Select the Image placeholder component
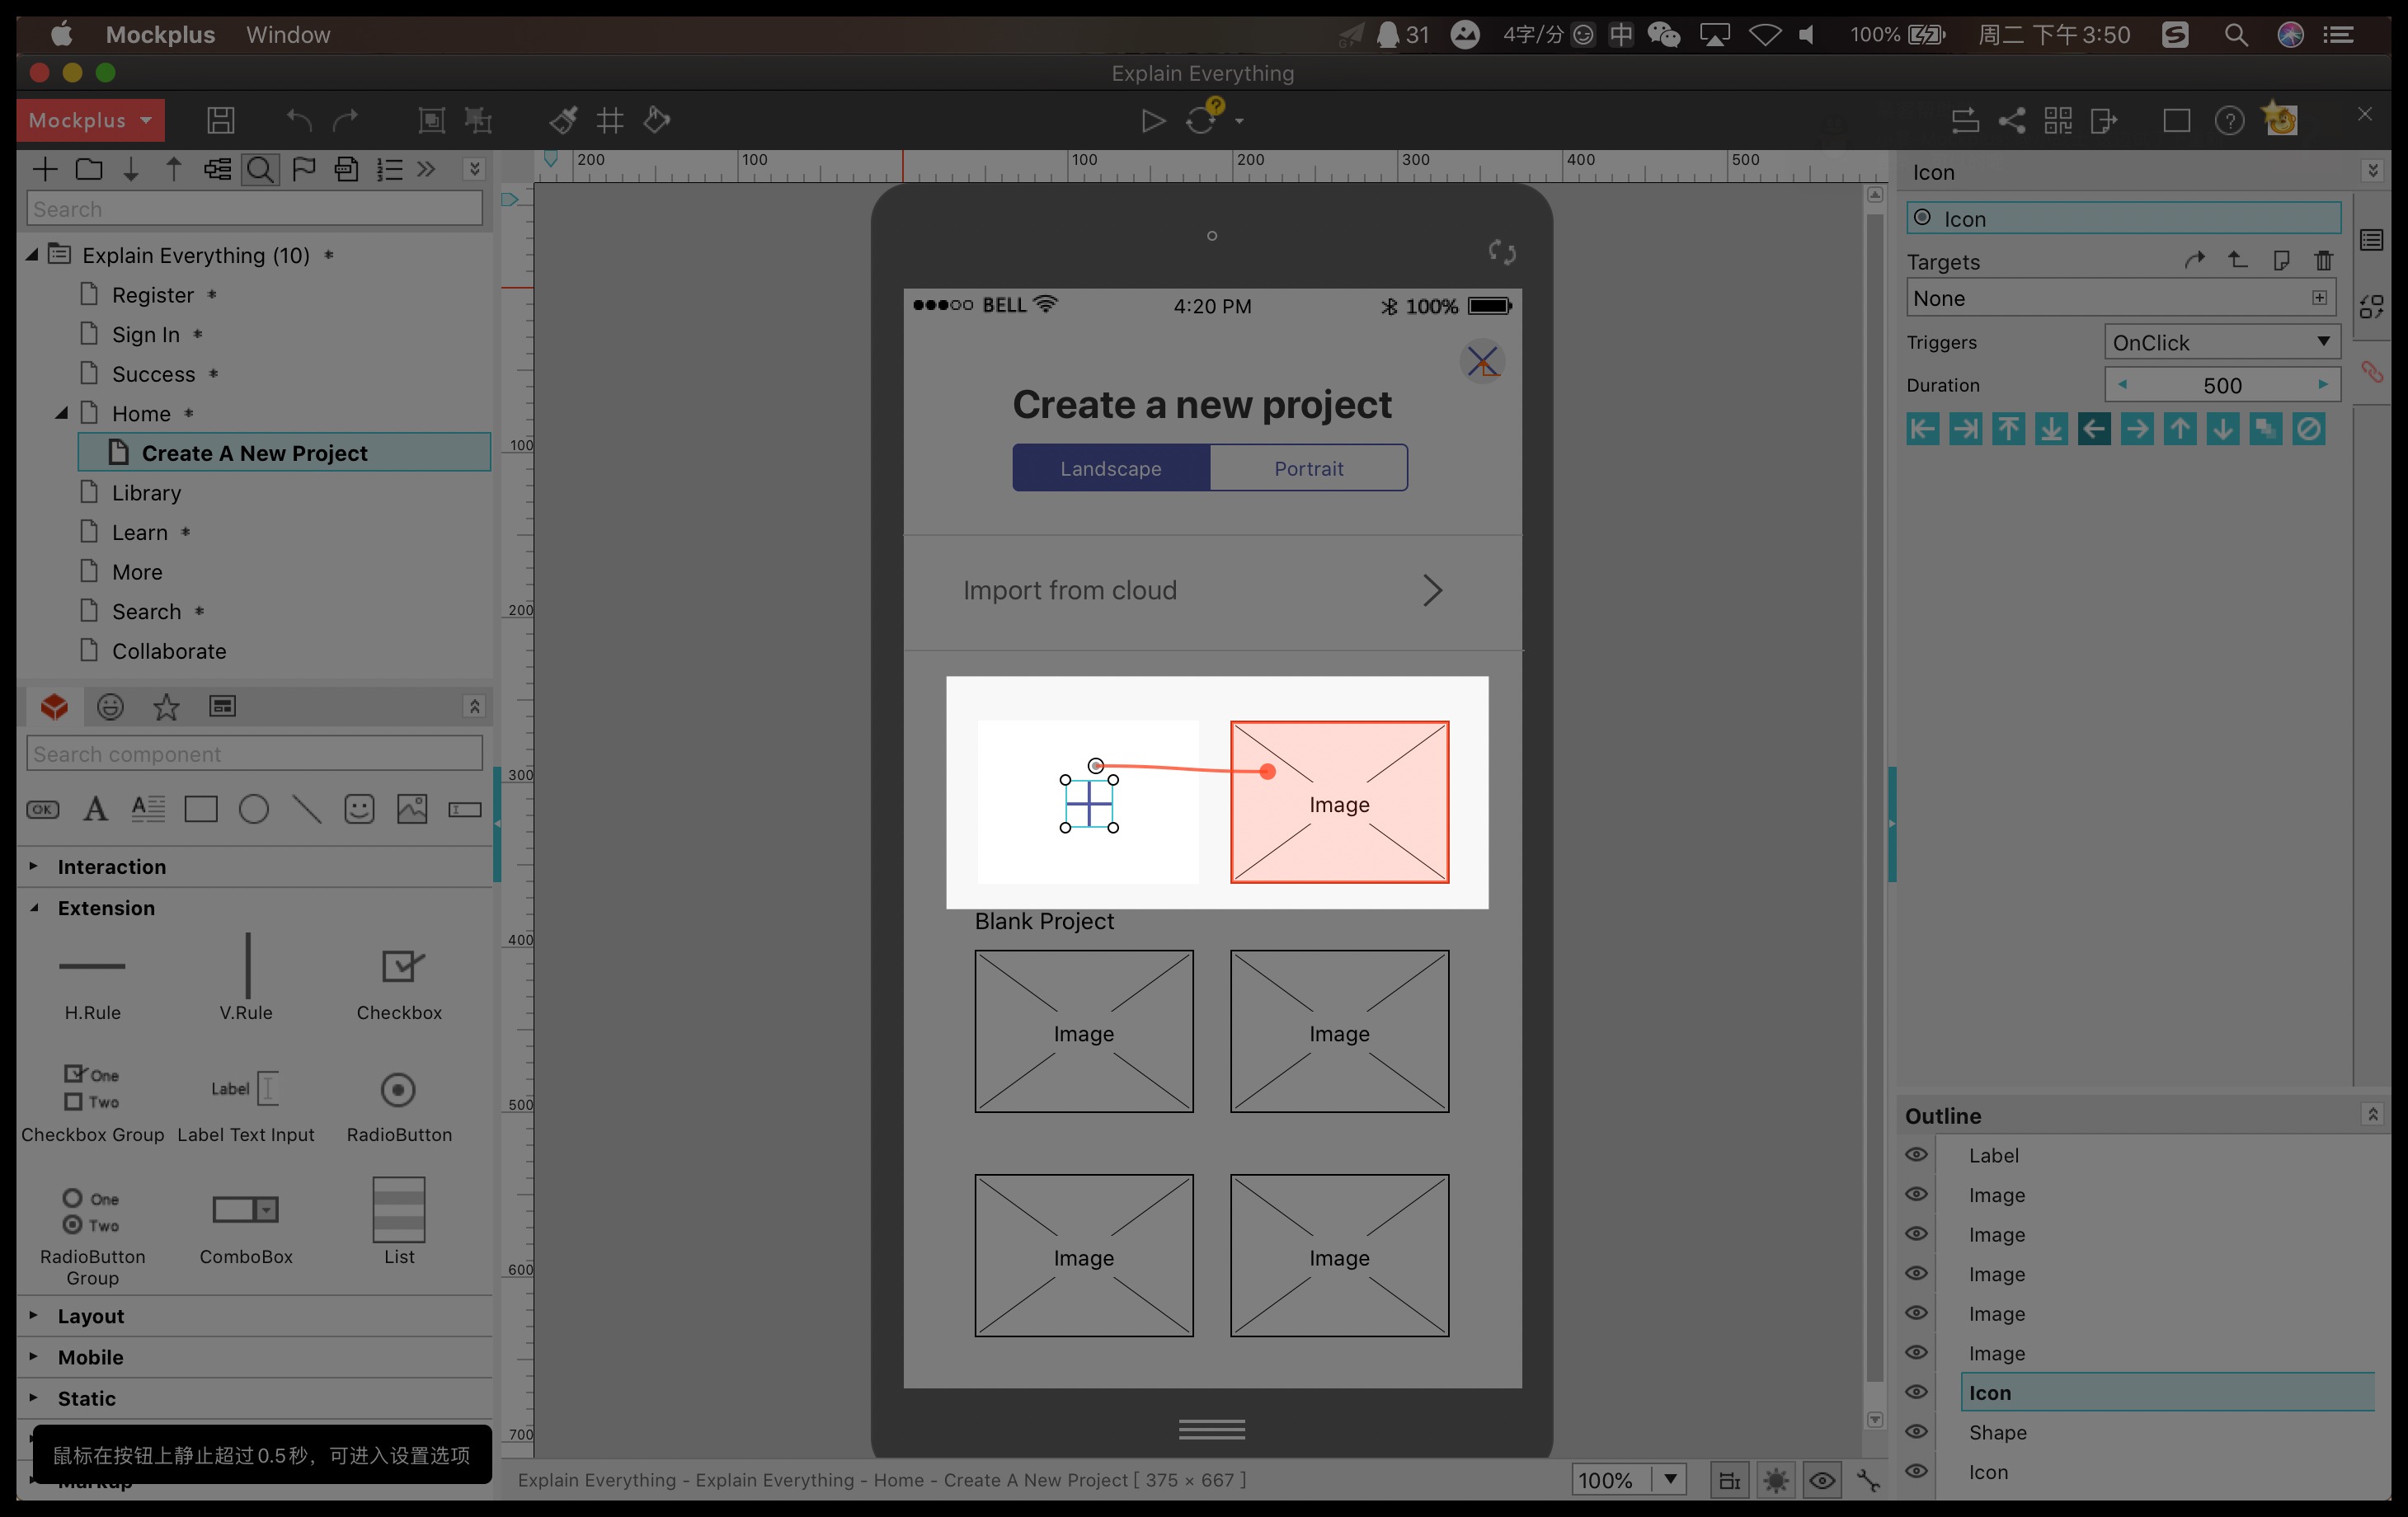 pos(412,809)
